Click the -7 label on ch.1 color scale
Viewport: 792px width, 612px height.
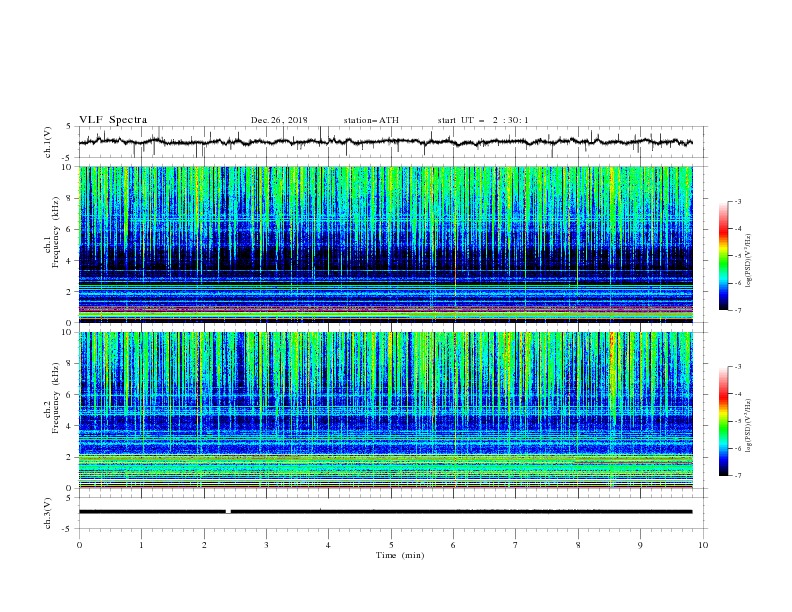(x=737, y=310)
